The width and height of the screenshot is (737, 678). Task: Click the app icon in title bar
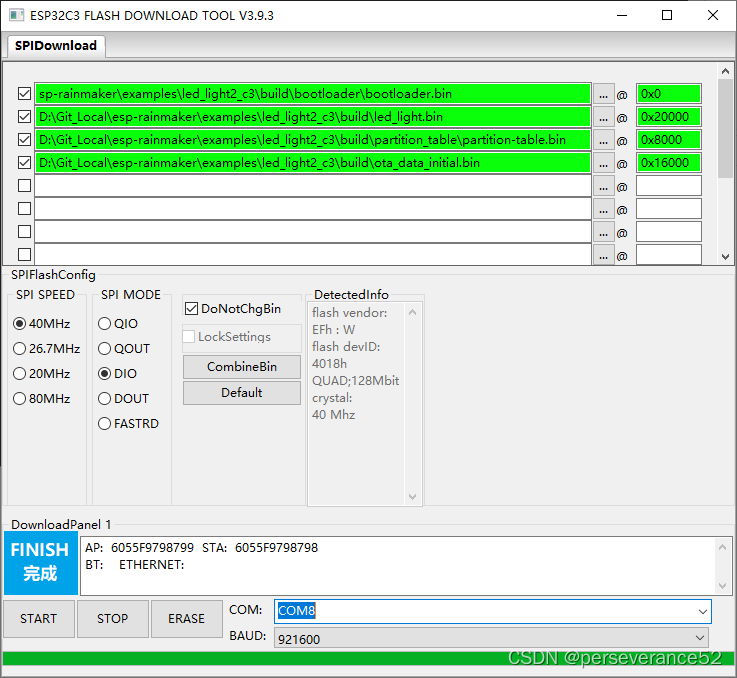point(16,15)
